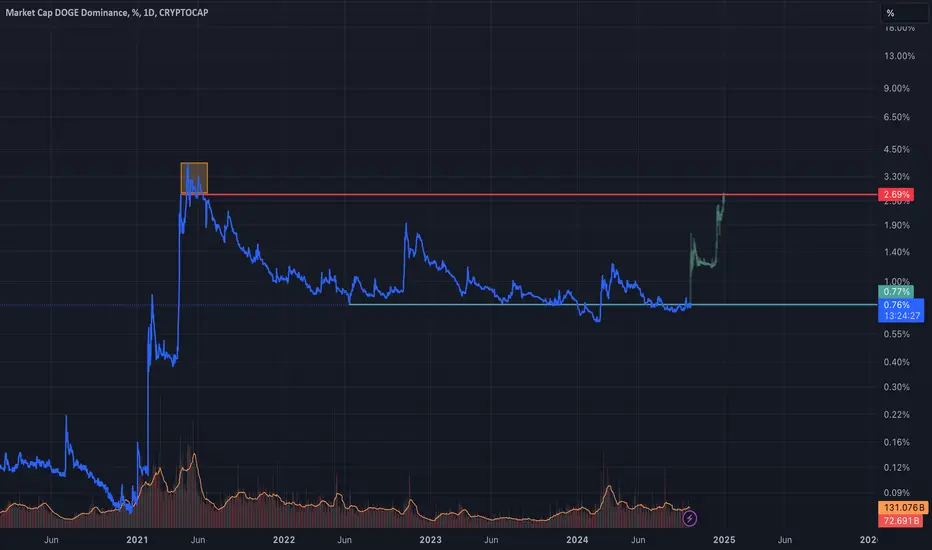Click the 0.12% price axis label

(896, 467)
